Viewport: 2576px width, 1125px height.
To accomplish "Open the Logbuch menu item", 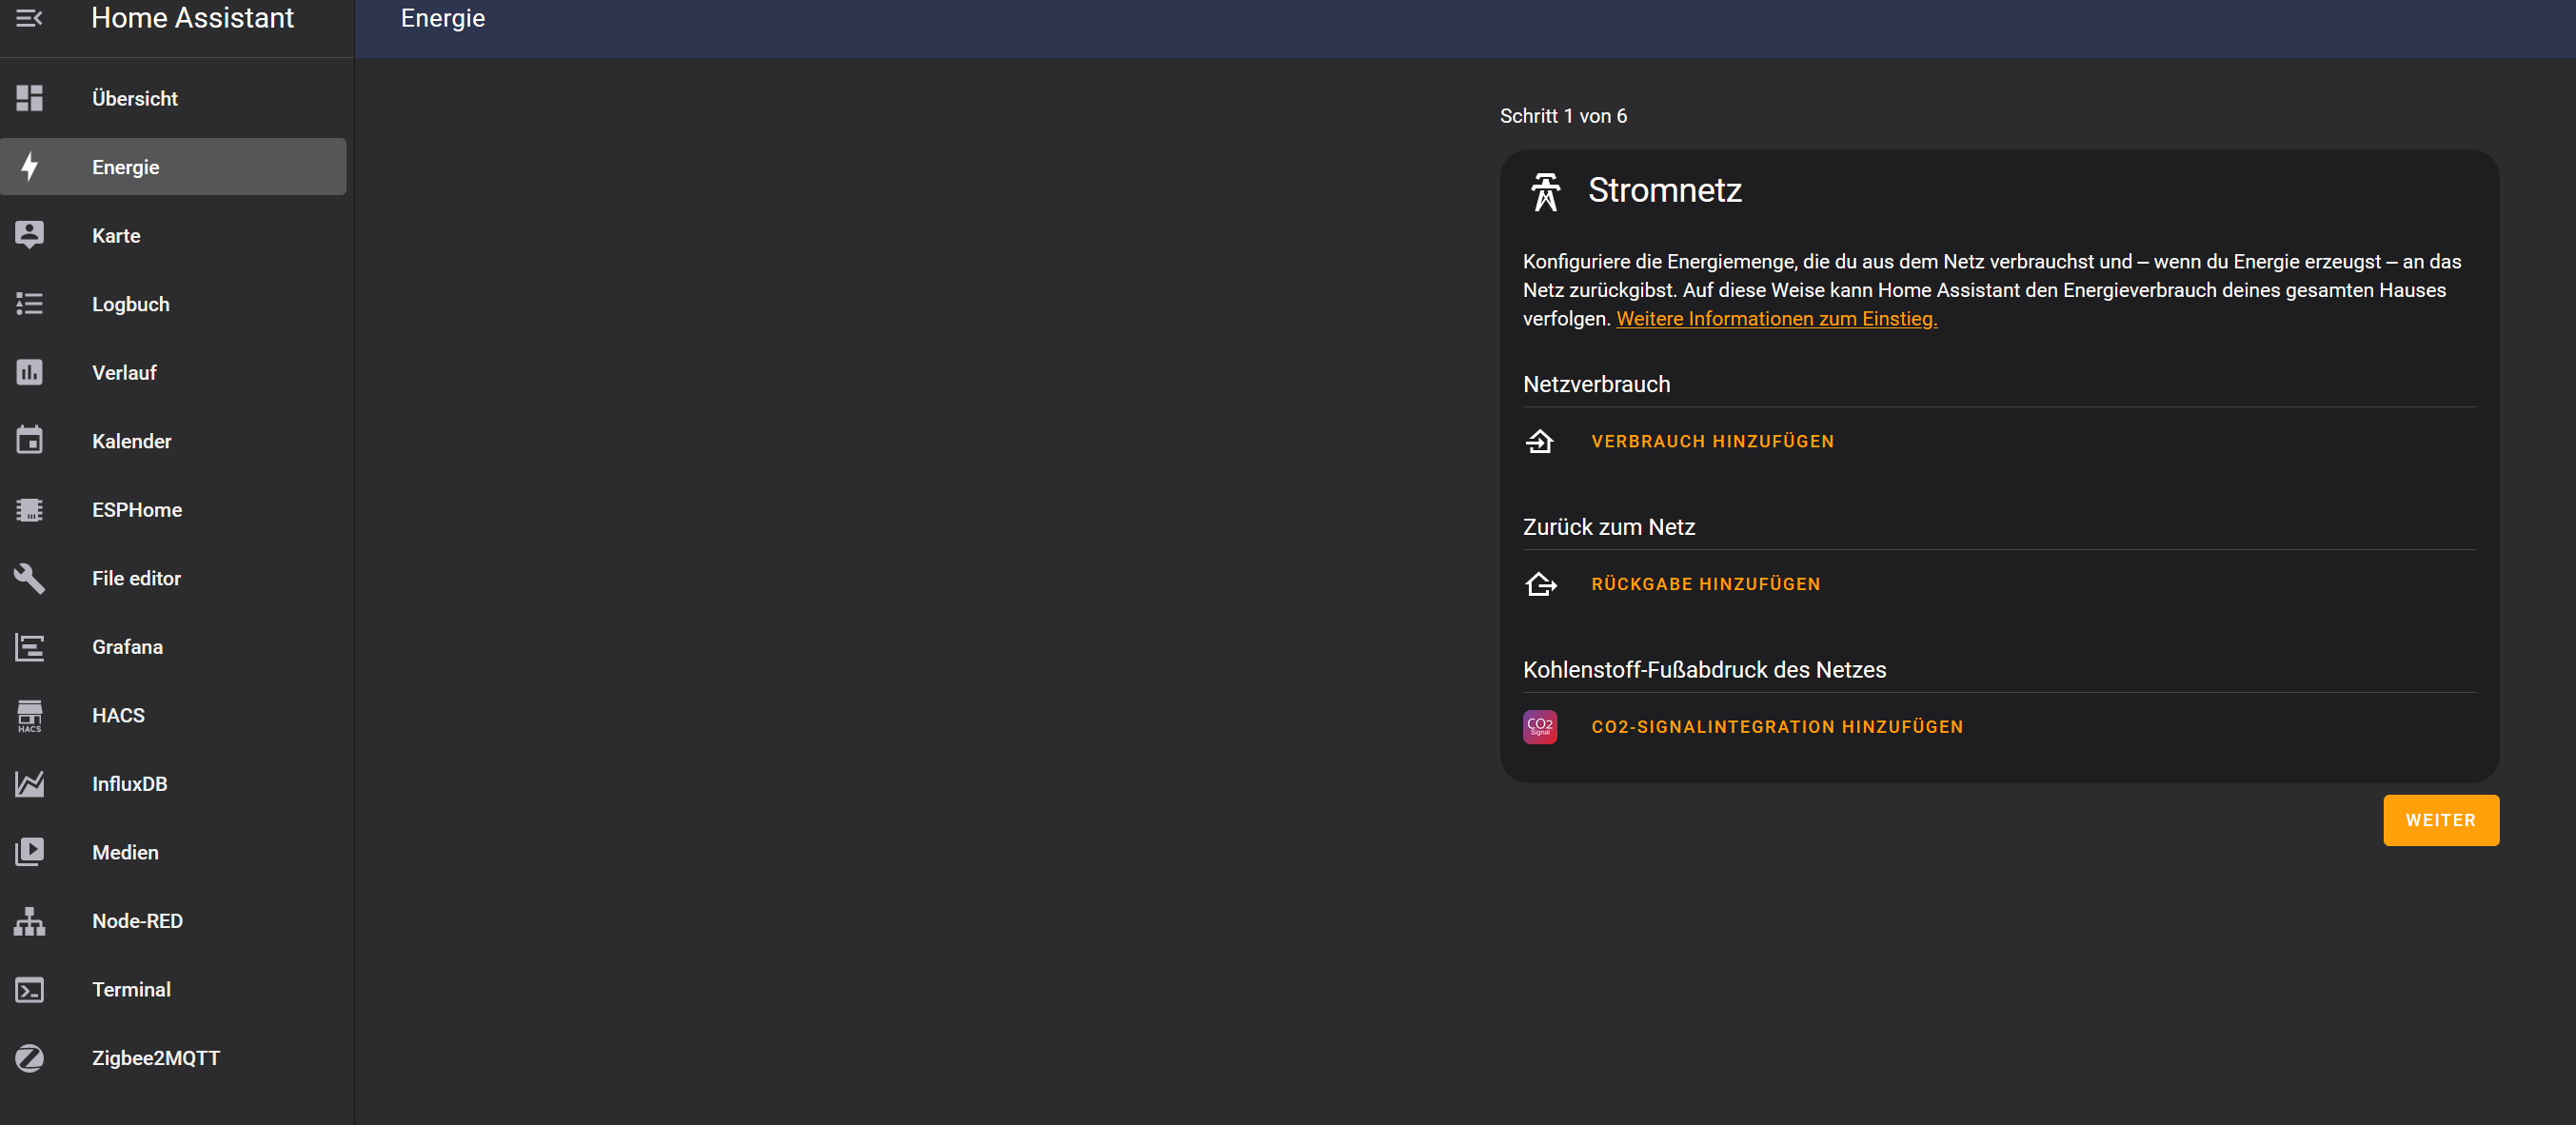I will [130, 304].
